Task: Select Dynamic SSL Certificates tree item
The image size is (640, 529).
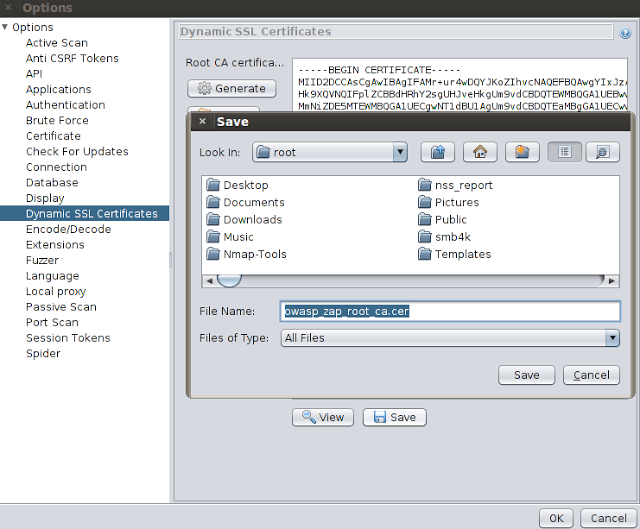Action: coord(84,213)
